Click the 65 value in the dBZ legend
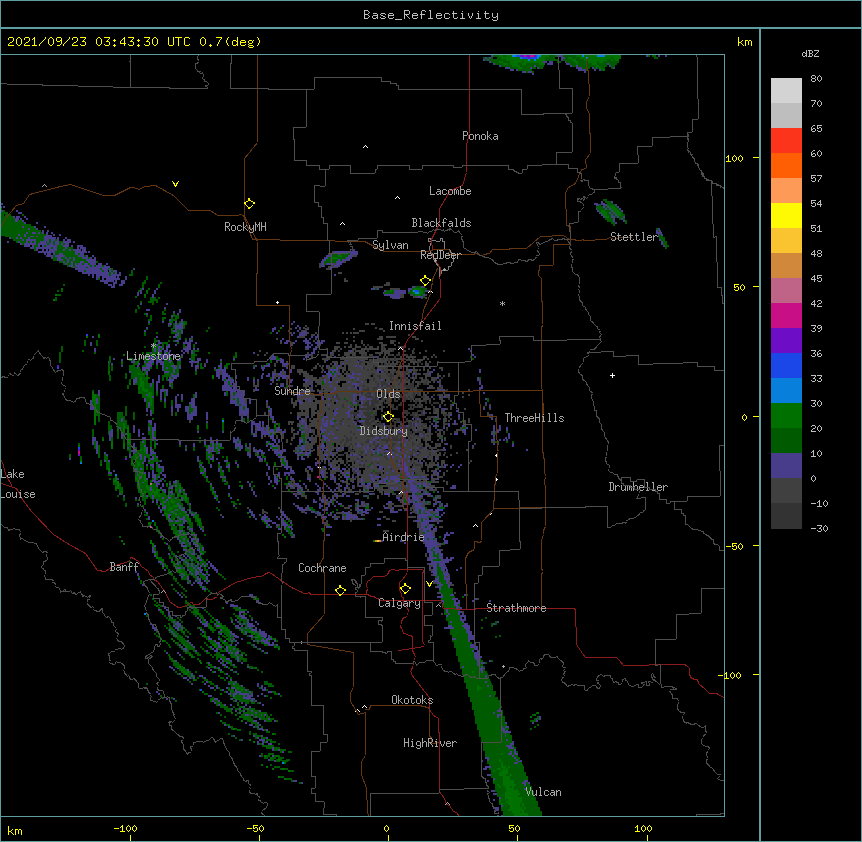Screen dimensions: 862x842 816,128
